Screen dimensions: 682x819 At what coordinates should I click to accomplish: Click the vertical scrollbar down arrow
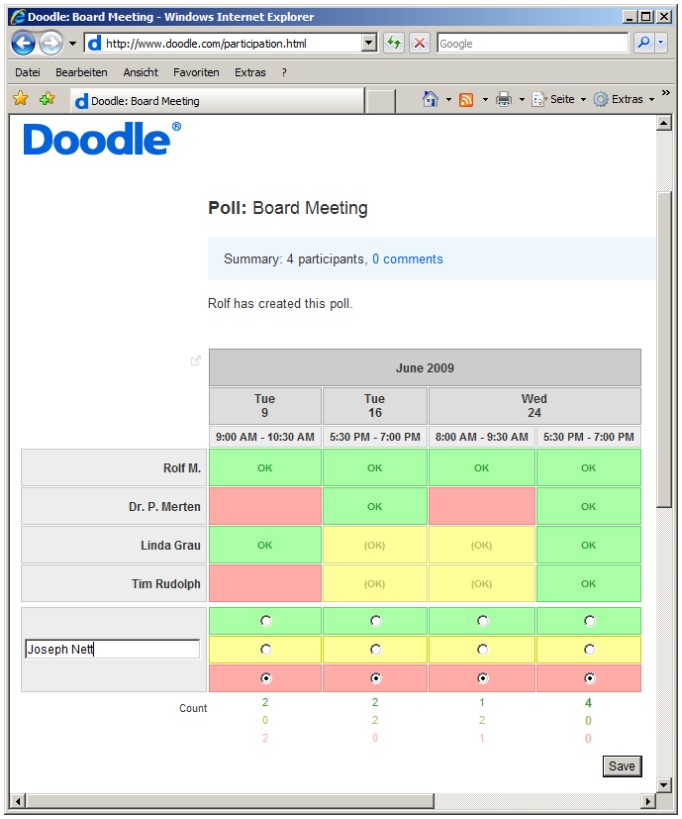click(664, 785)
